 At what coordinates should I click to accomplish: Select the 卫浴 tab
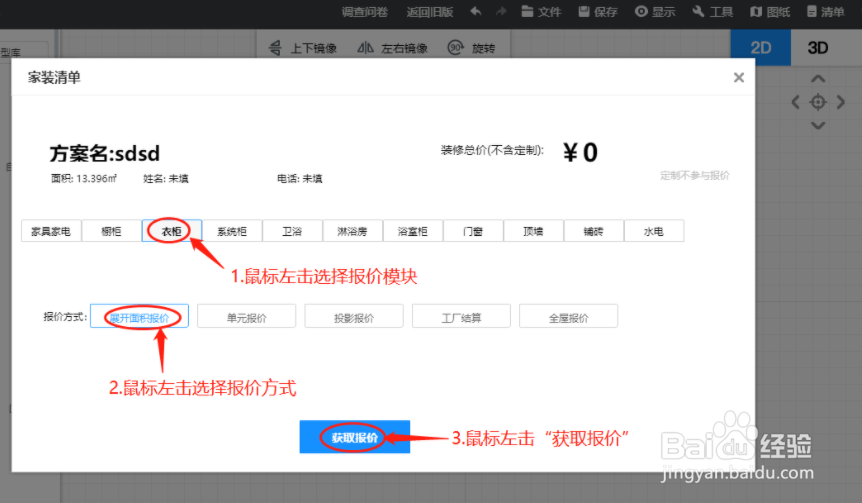point(292,231)
